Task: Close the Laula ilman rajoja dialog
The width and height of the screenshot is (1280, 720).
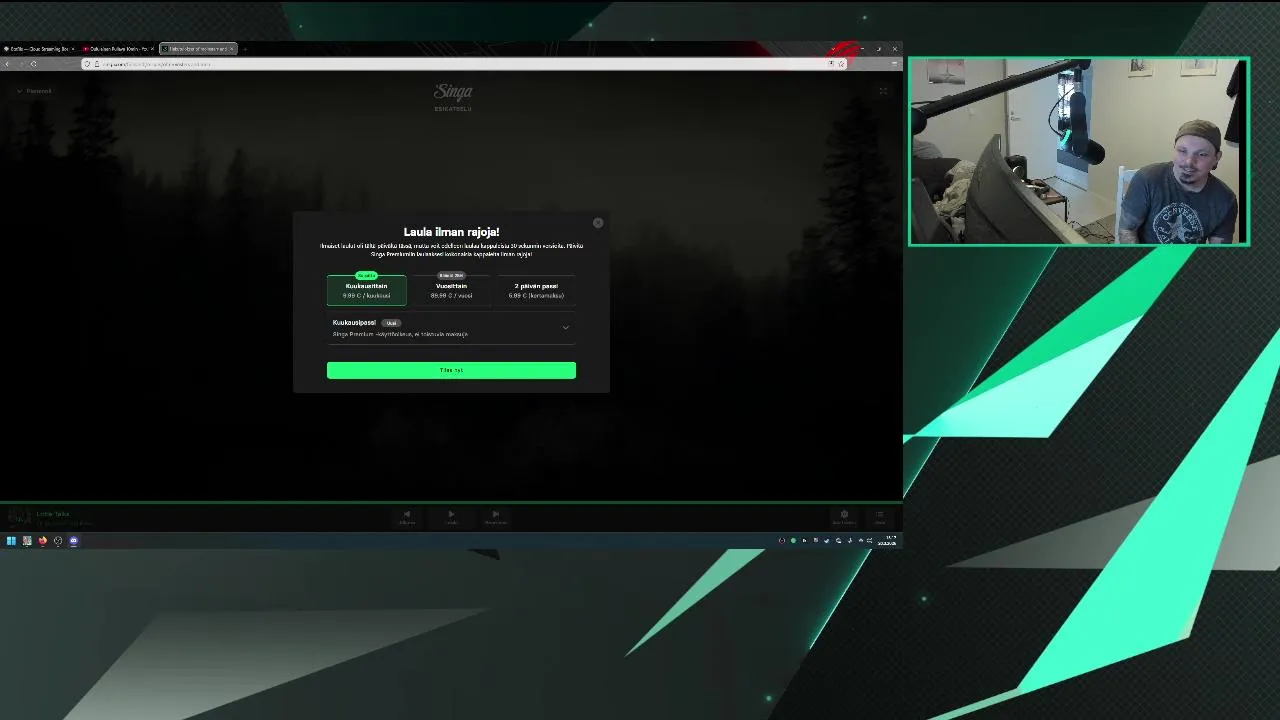Action: point(598,223)
